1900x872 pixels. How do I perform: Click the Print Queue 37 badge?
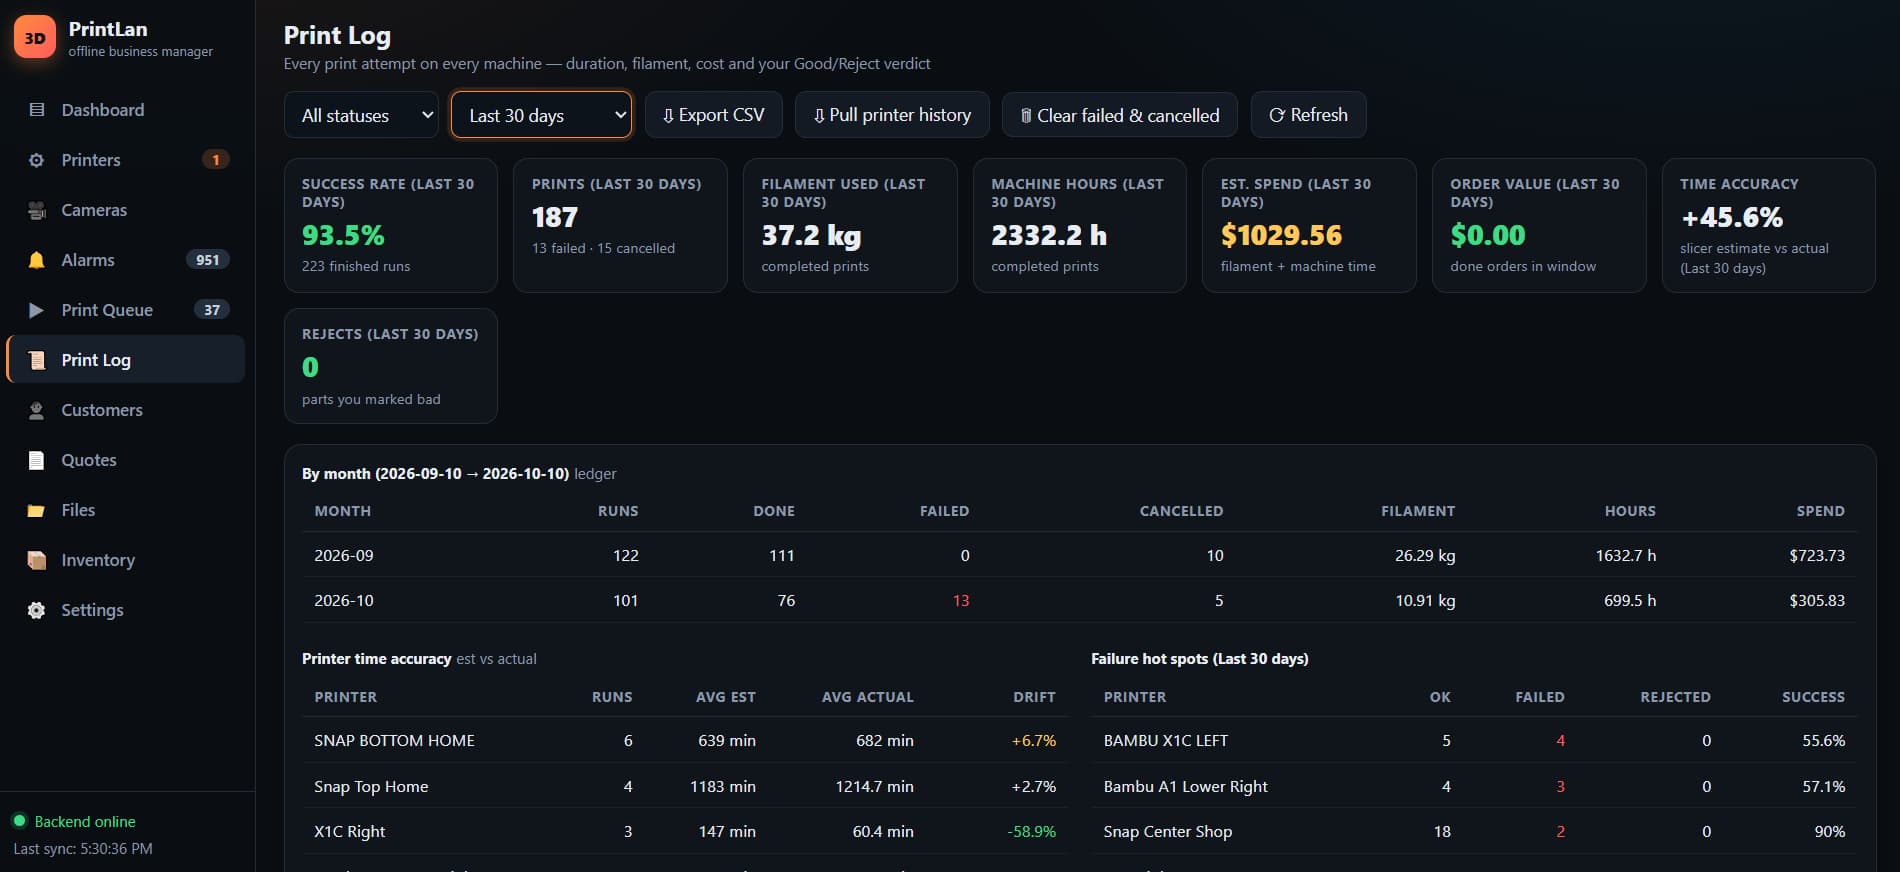(x=212, y=310)
